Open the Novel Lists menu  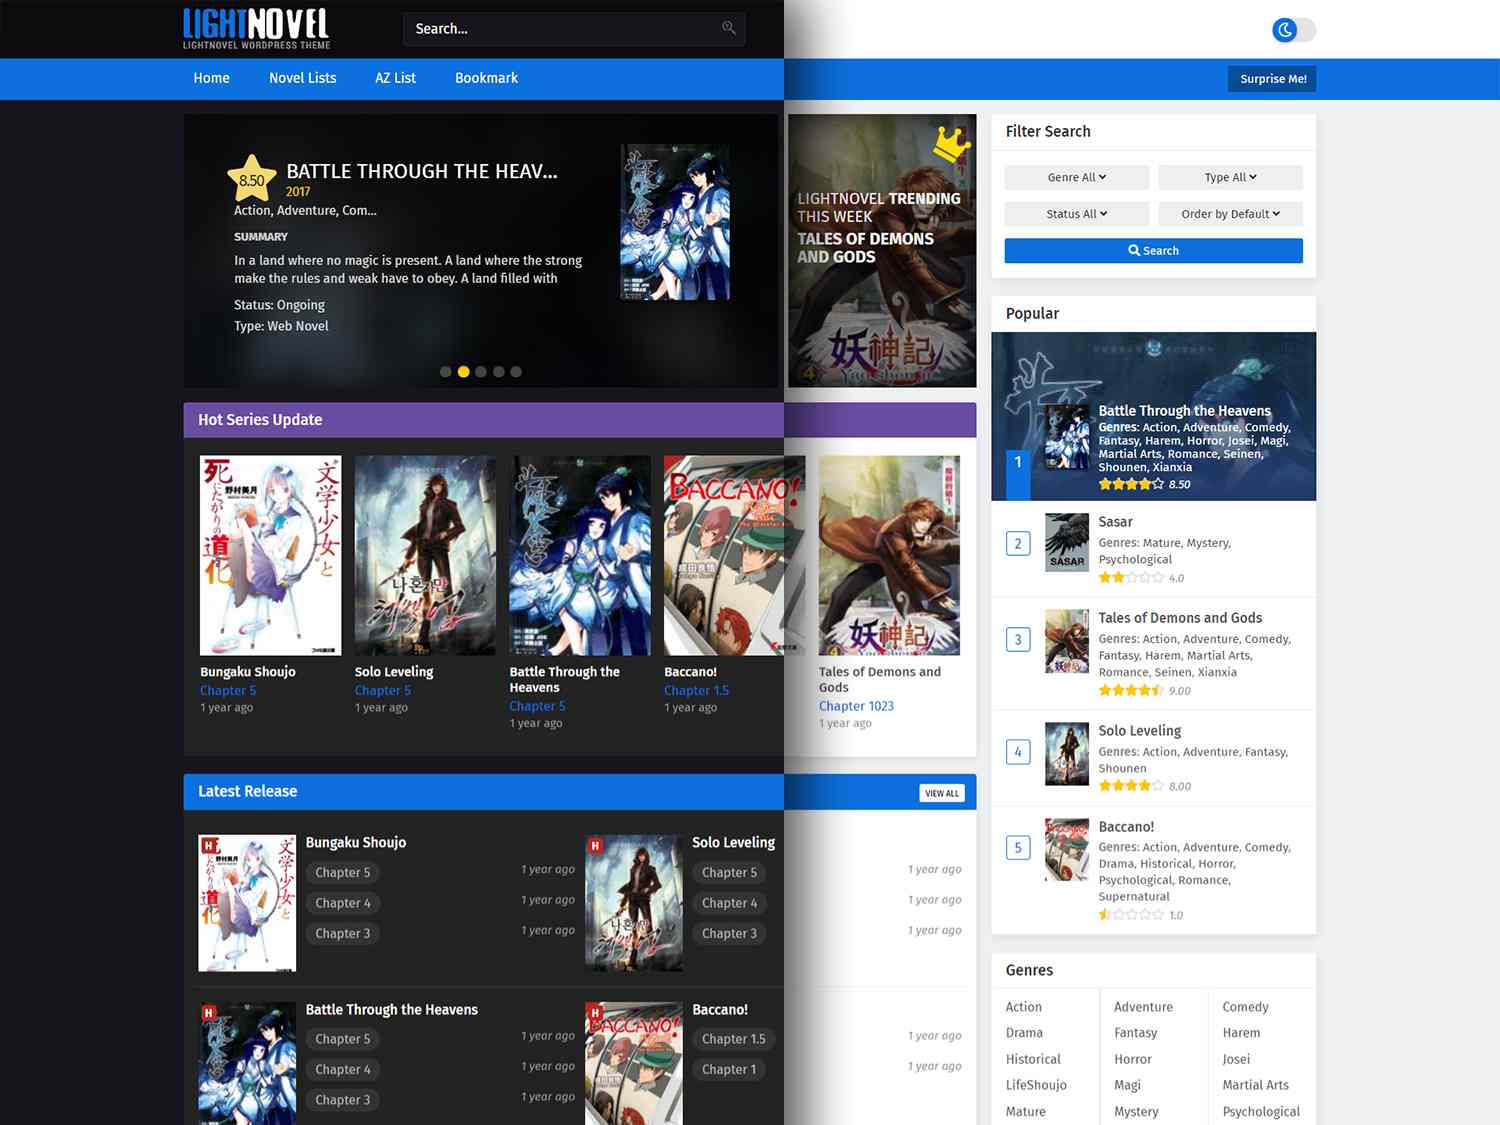[x=302, y=78]
